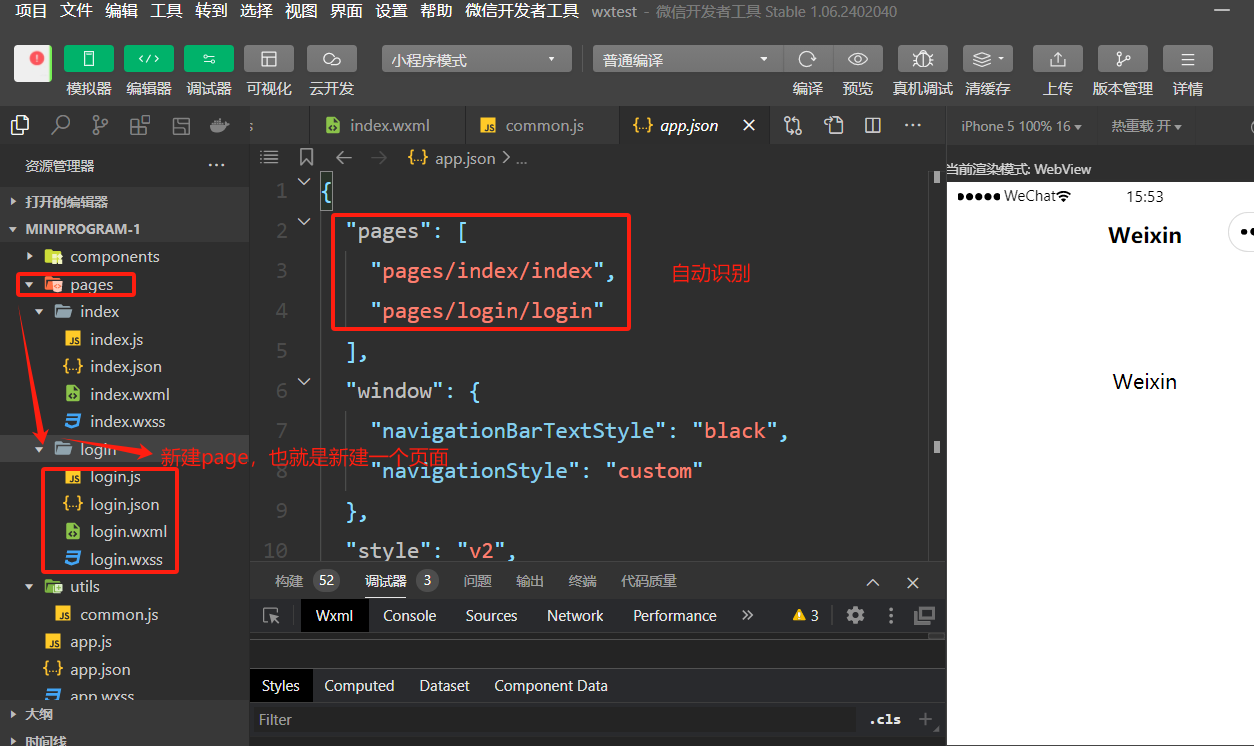The width and height of the screenshot is (1254, 746).
Task: Open login.wxss file in explorer
Action: click(x=124, y=559)
